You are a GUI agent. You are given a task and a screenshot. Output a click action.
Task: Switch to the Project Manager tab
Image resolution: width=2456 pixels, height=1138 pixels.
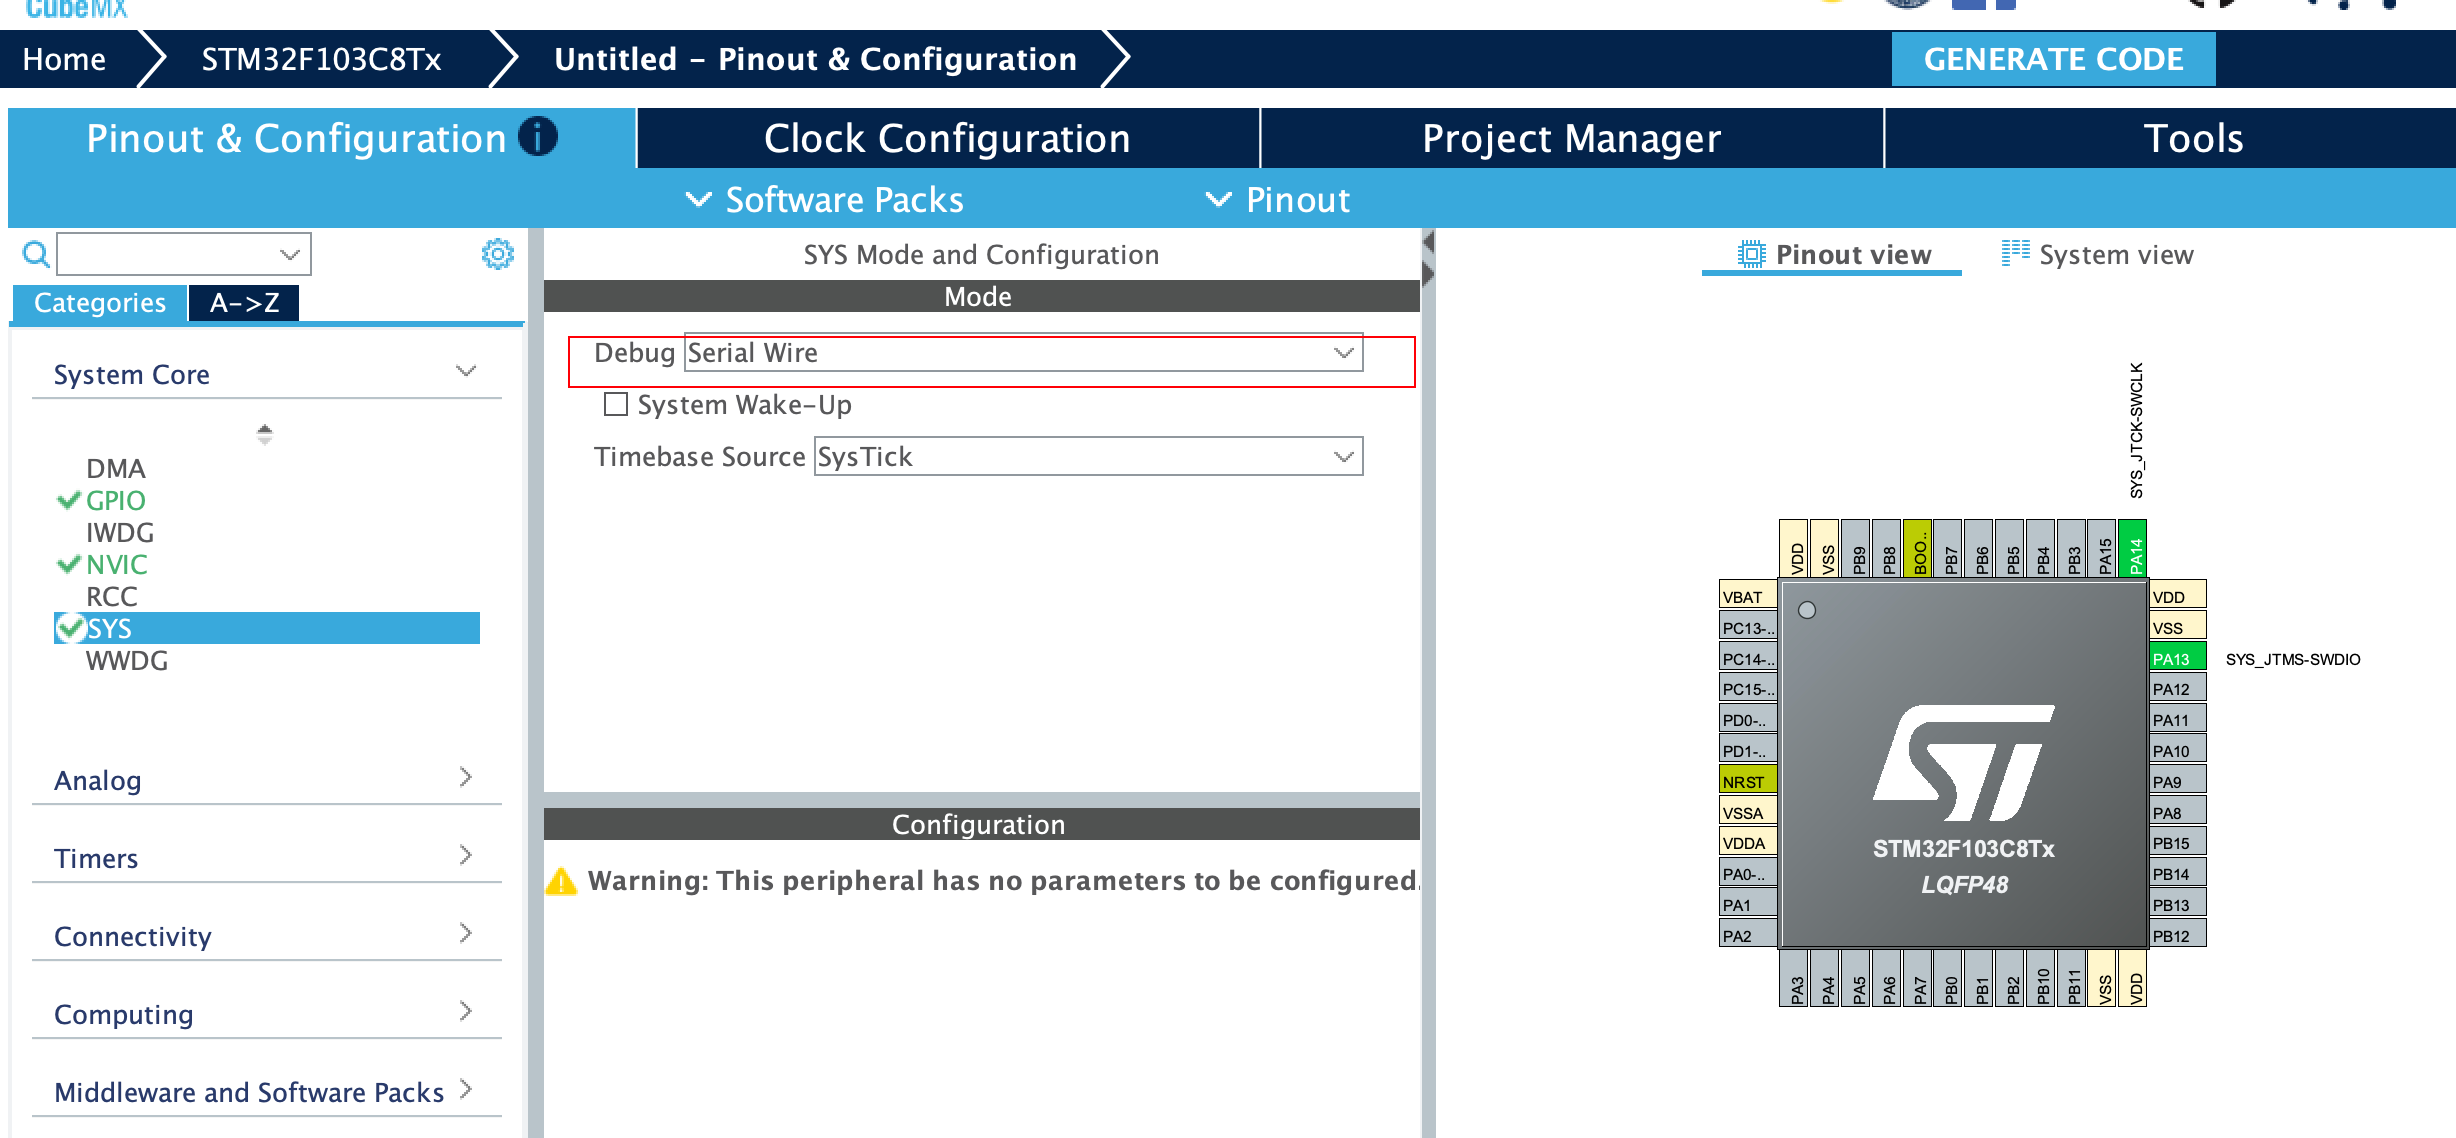[1571, 138]
